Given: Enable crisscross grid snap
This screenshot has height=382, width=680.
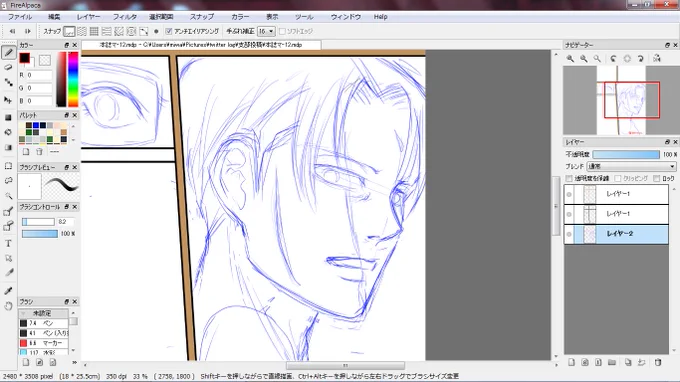Looking at the screenshot, I should click(94, 31).
